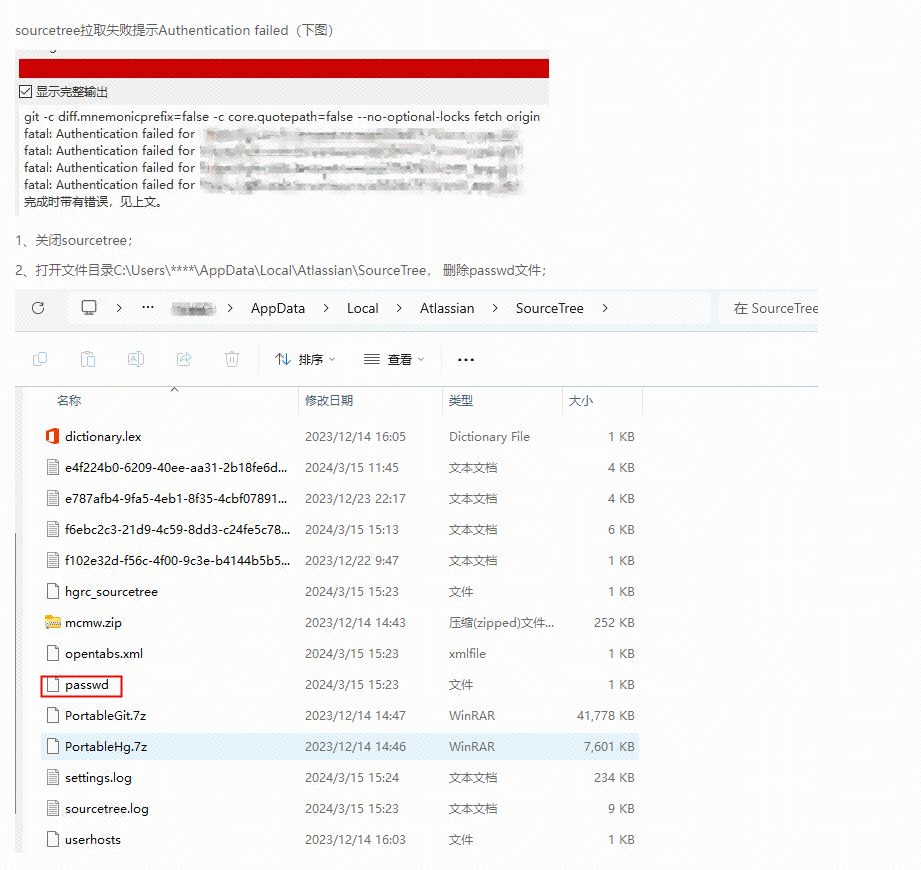This screenshot has height=870, width=921.
Task: Select the sourcetree.log file name
Action: (107, 809)
